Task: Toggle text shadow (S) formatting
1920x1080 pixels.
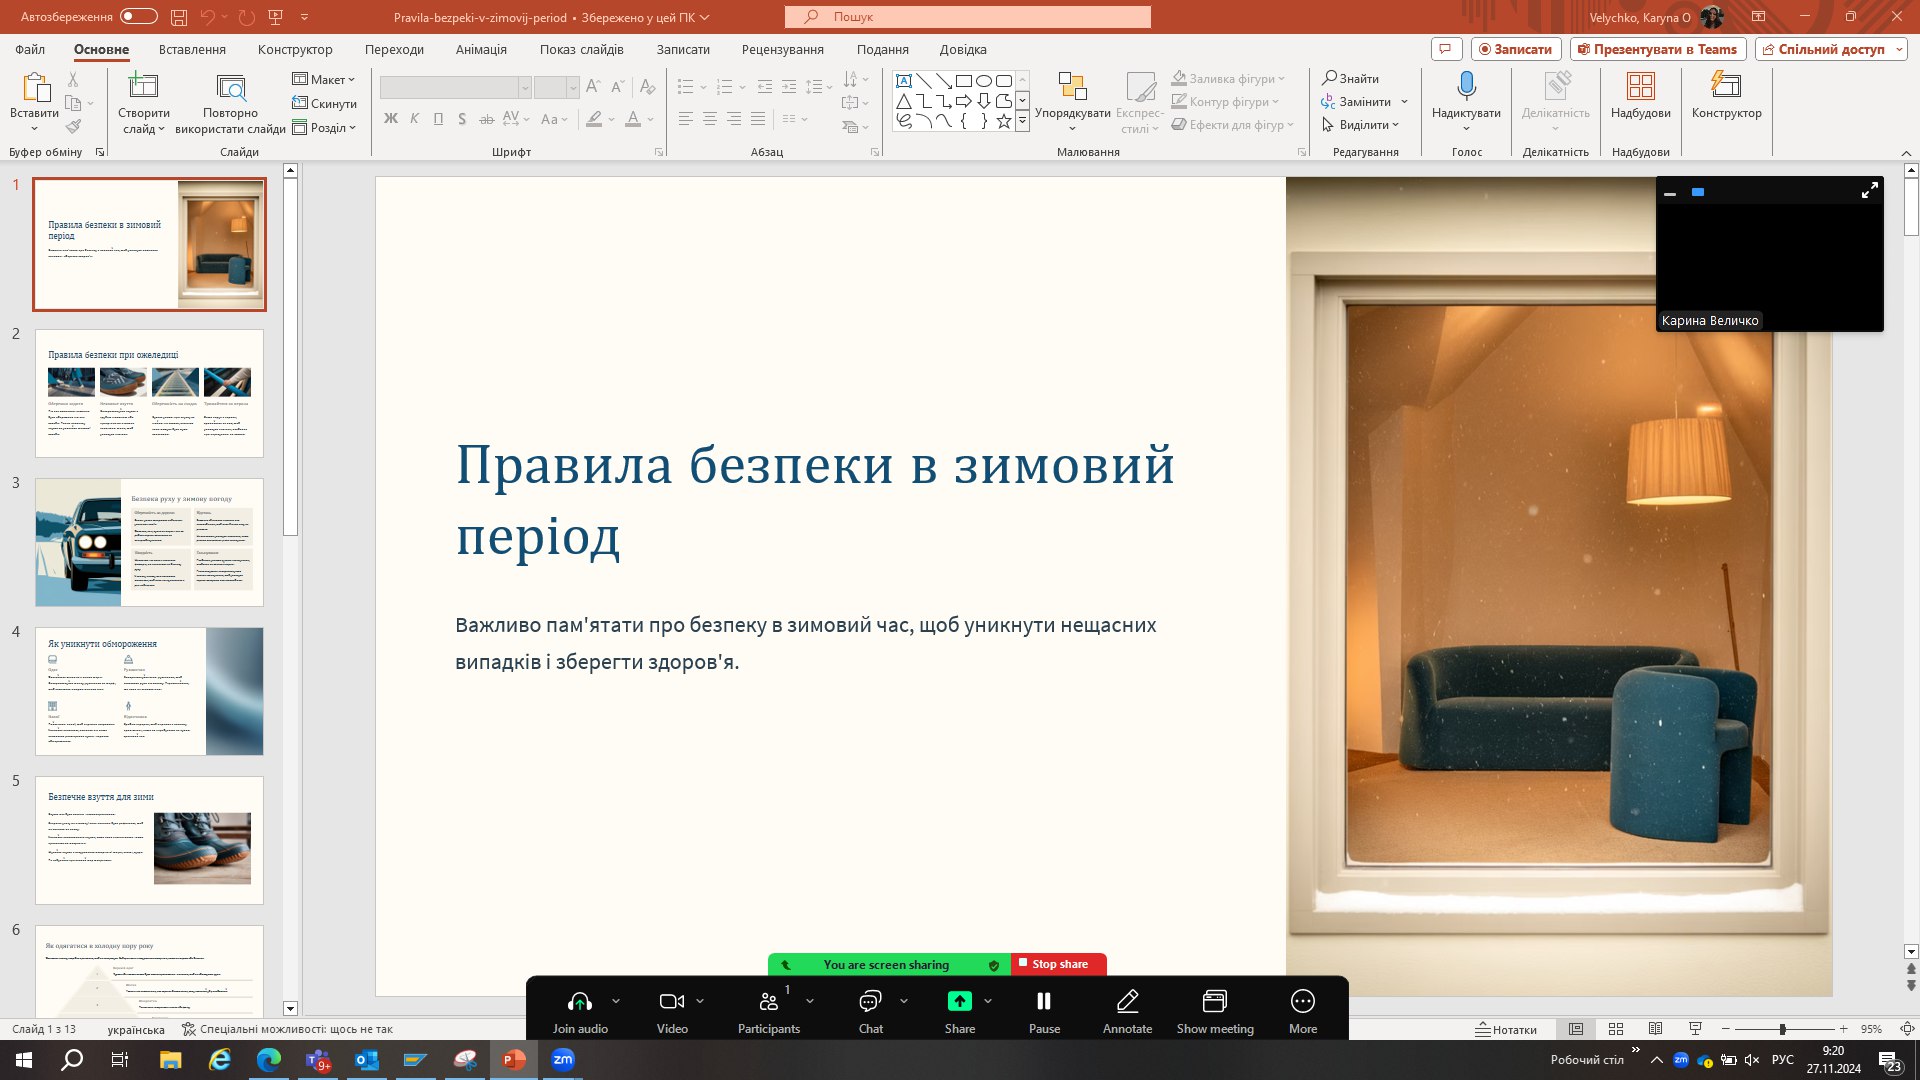Action: point(462,119)
